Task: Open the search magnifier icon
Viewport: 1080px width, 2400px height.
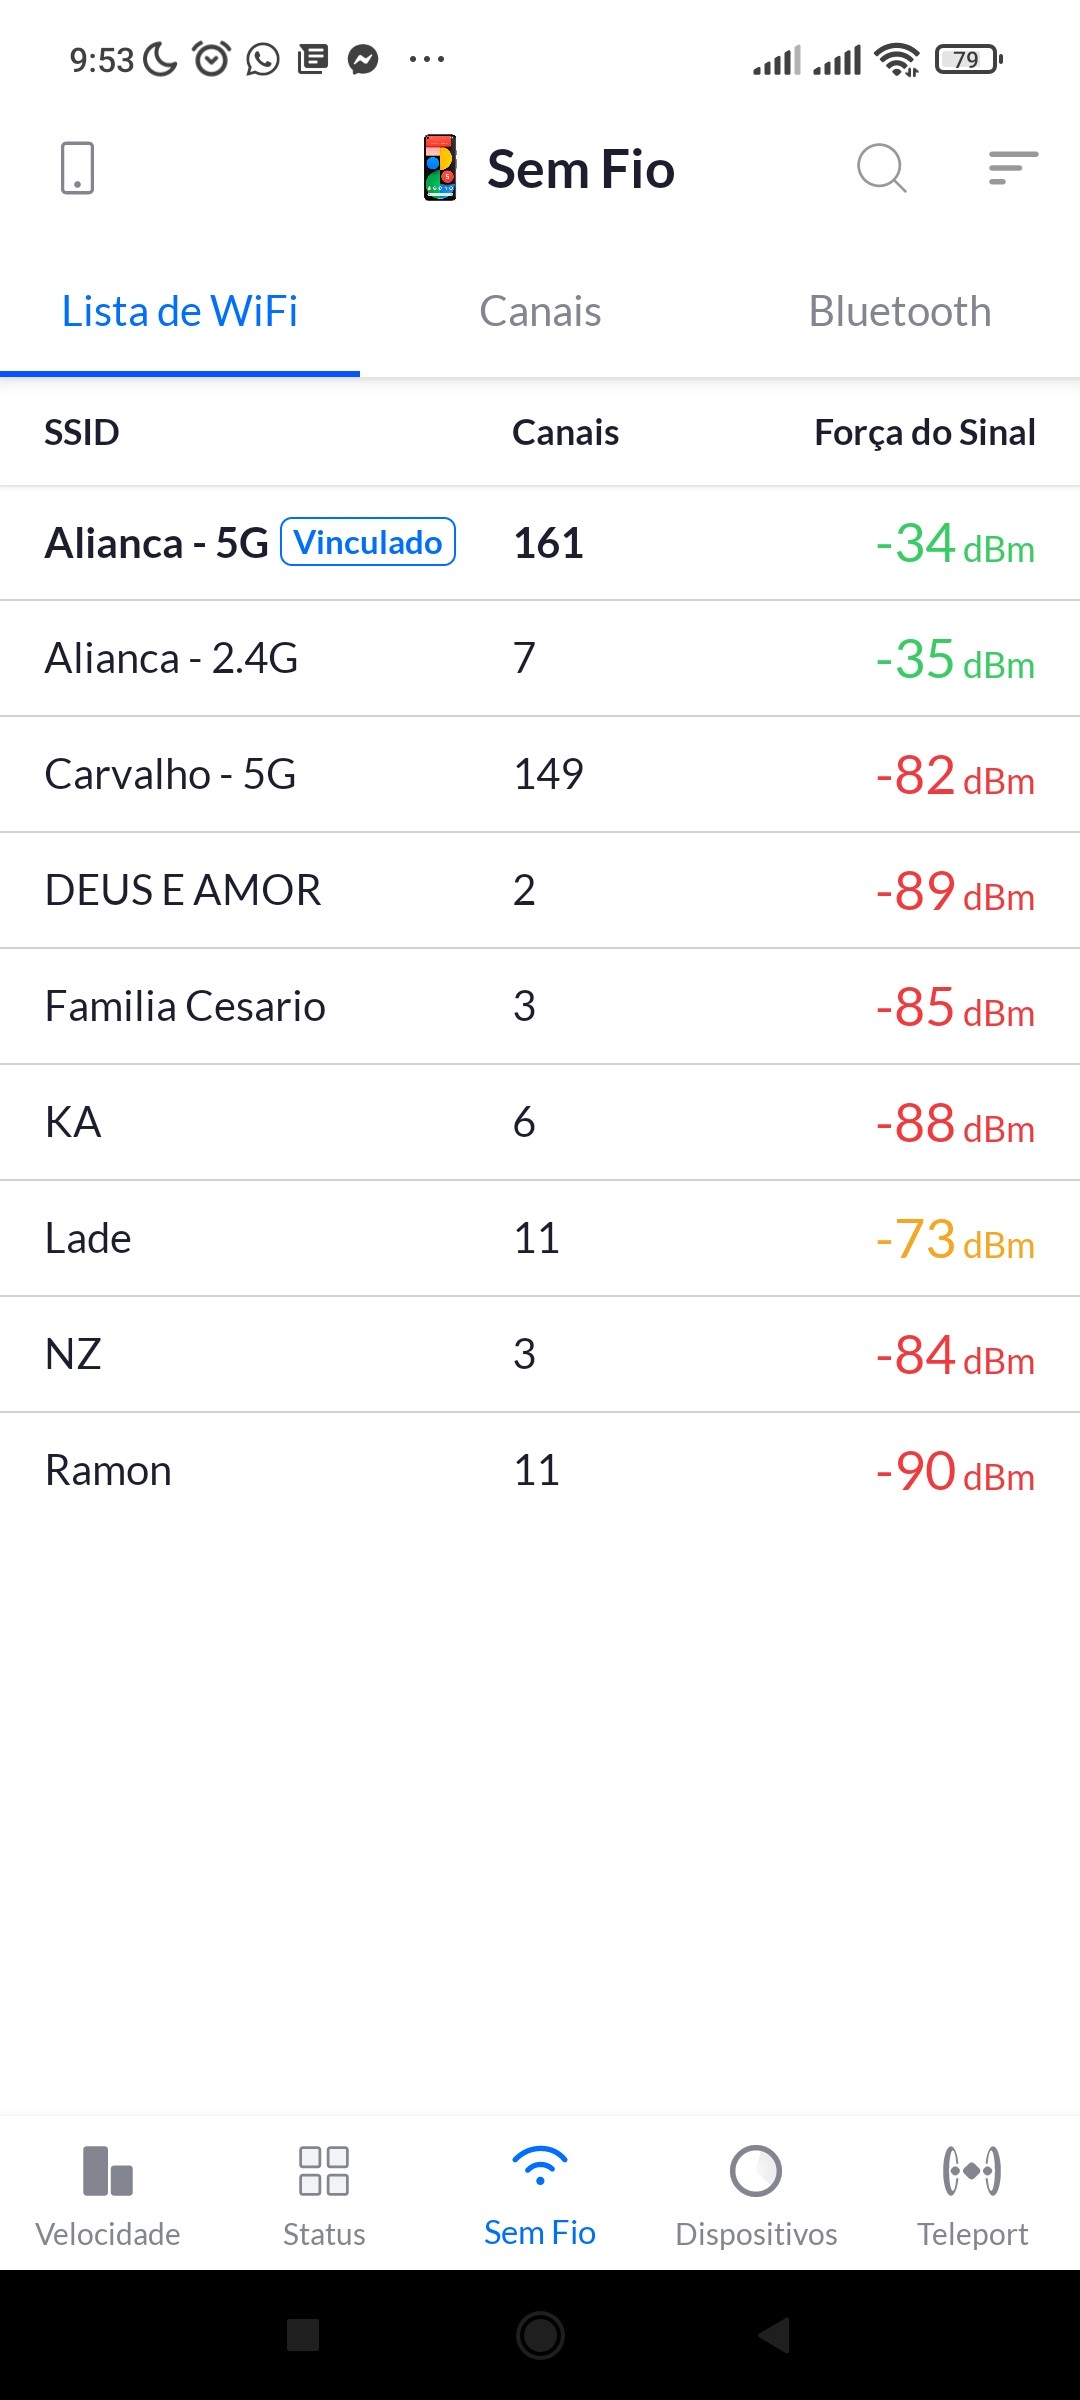Action: 881,168
